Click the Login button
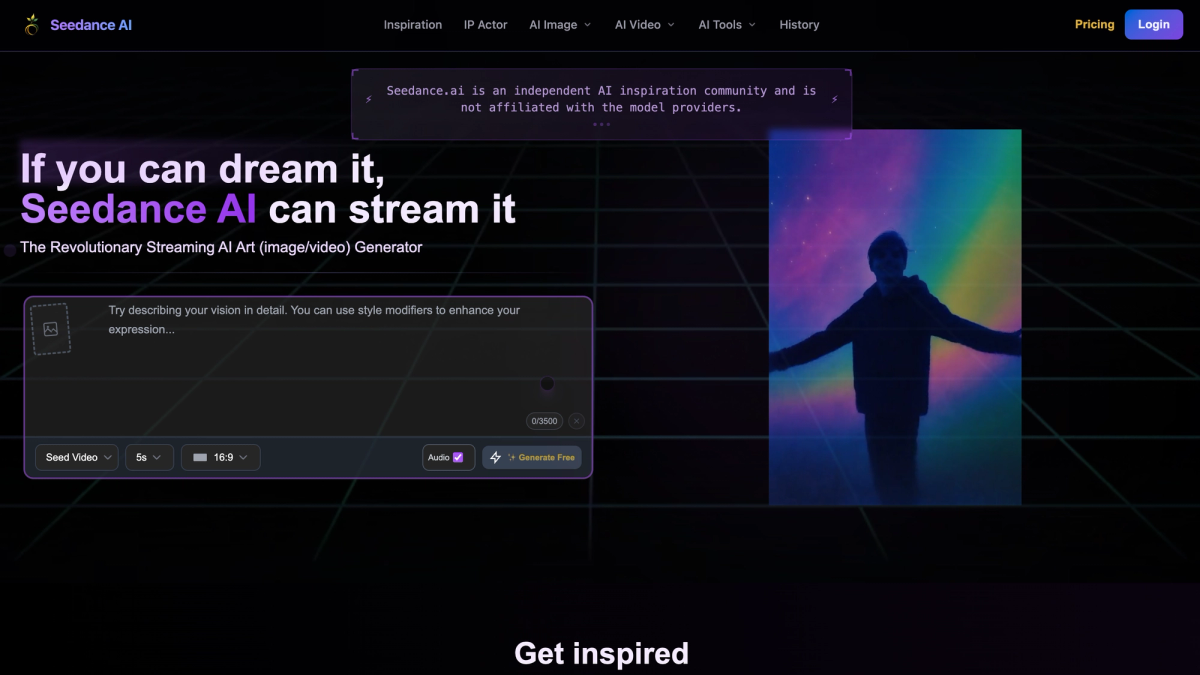 1153,24
